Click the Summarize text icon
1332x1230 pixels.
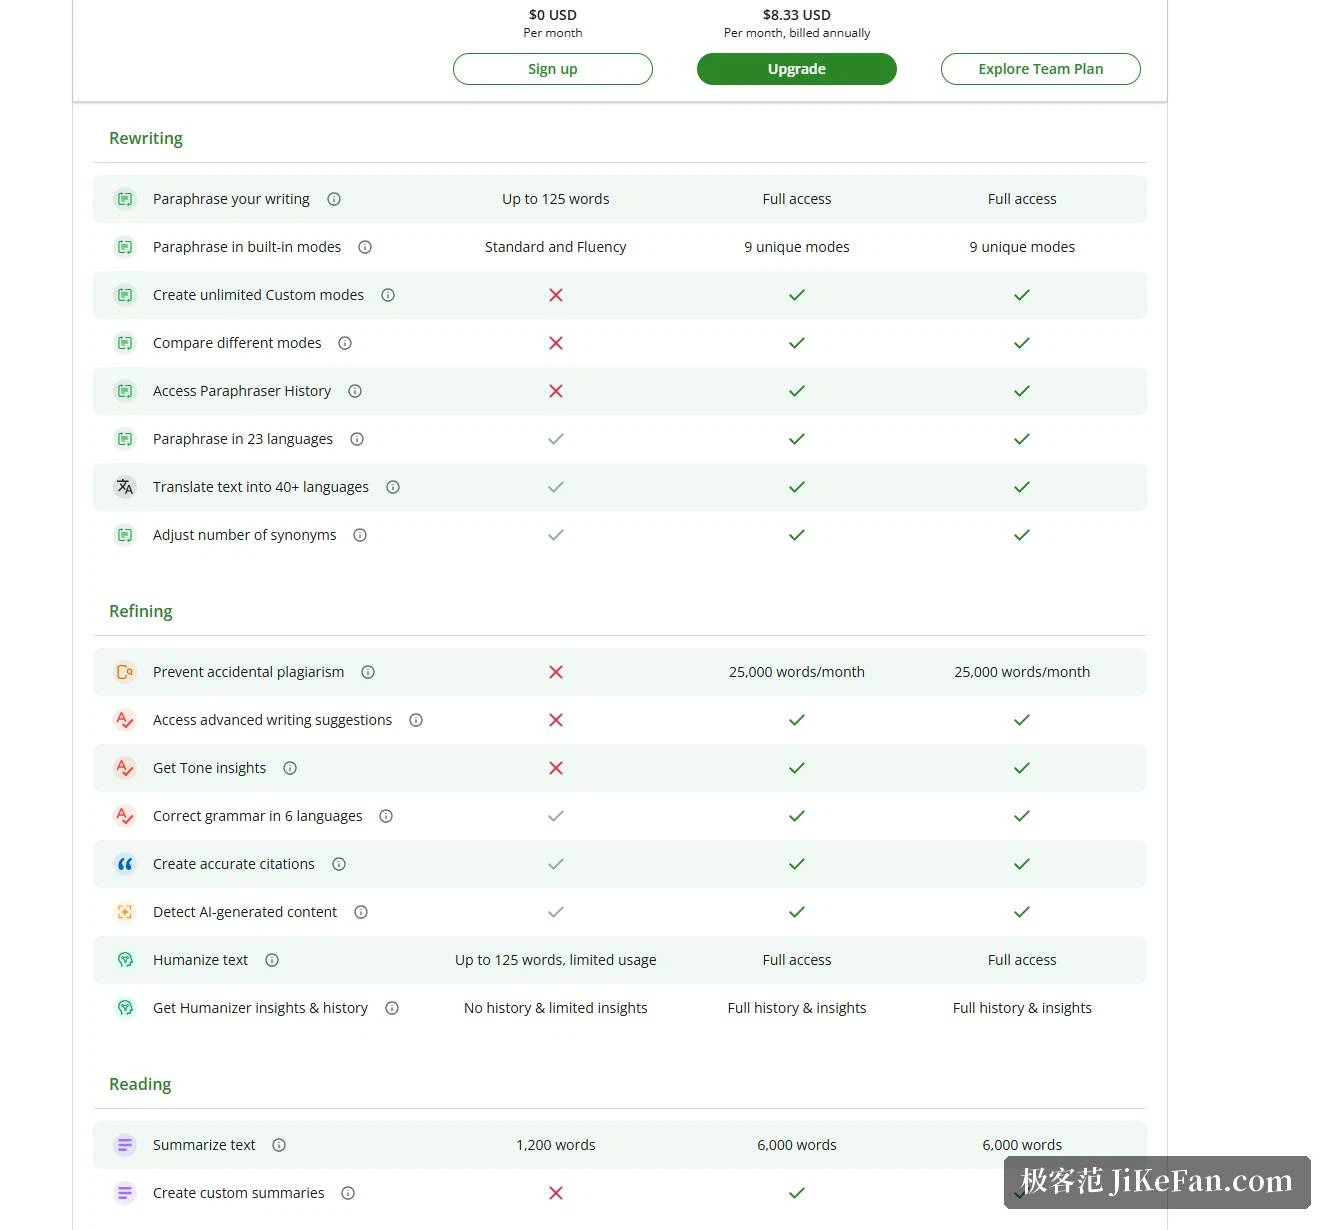(125, 1145)
